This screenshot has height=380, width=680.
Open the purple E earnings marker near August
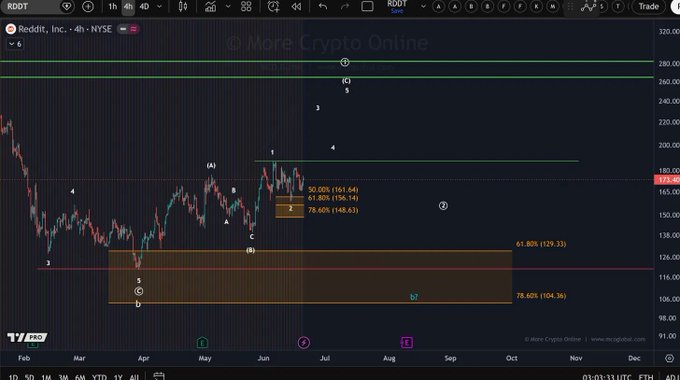coord(406,343)
